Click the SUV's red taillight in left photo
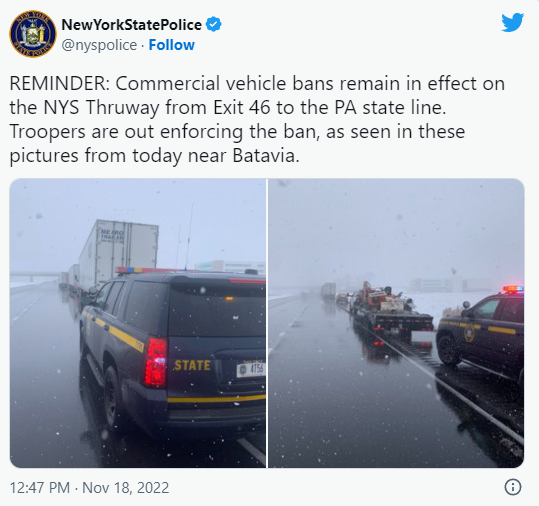 coord(156,361)
